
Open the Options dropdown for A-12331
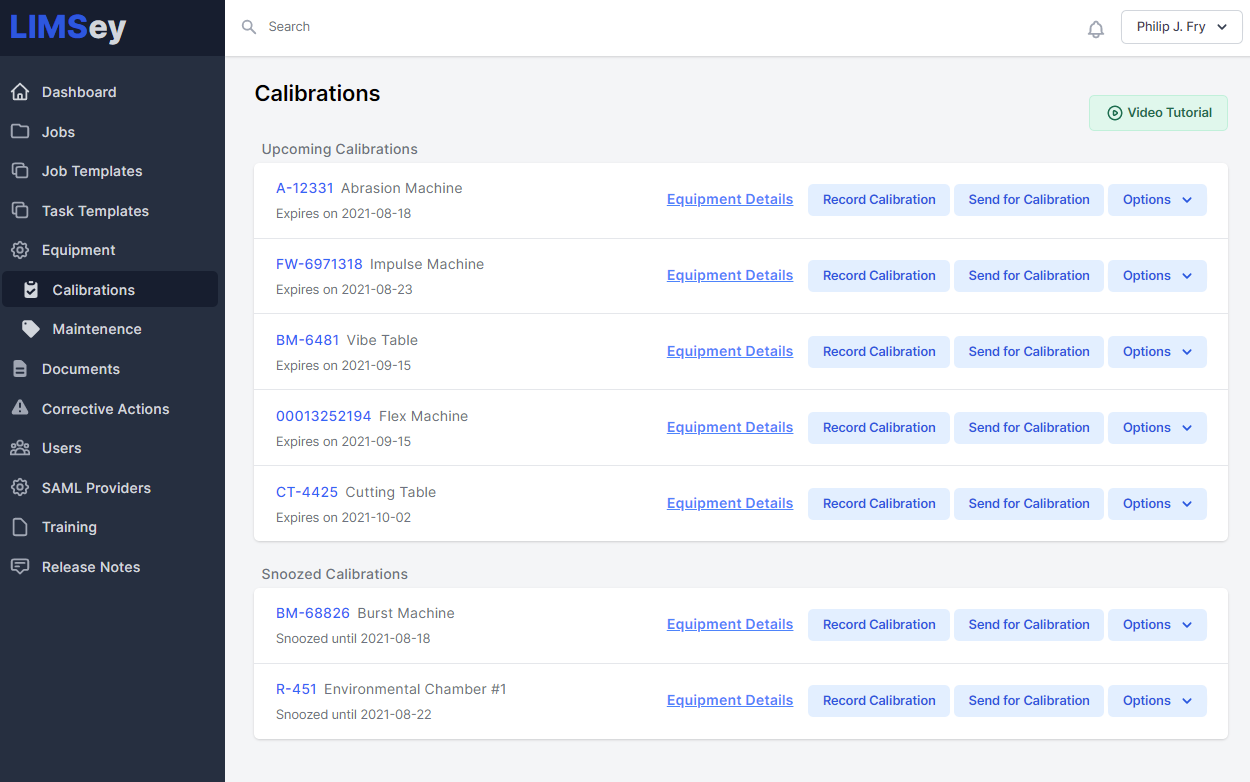click(x=1157, y=199)
